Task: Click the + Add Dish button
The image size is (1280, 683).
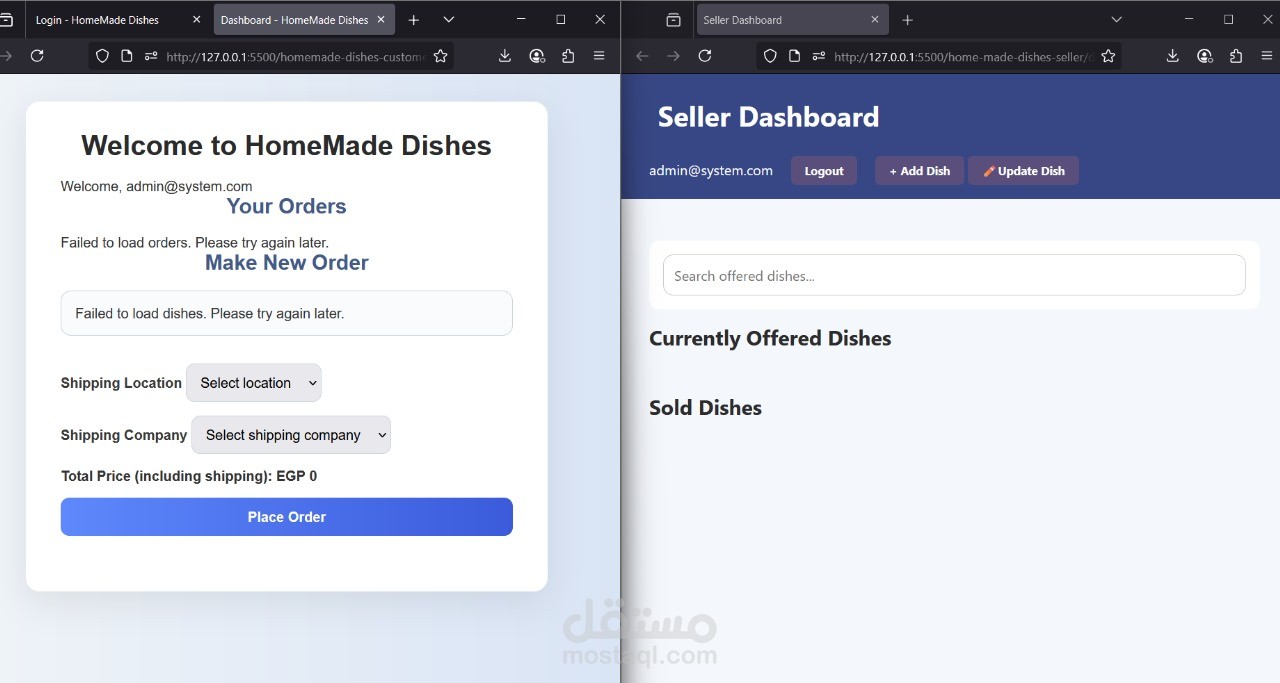Action: 920,171
